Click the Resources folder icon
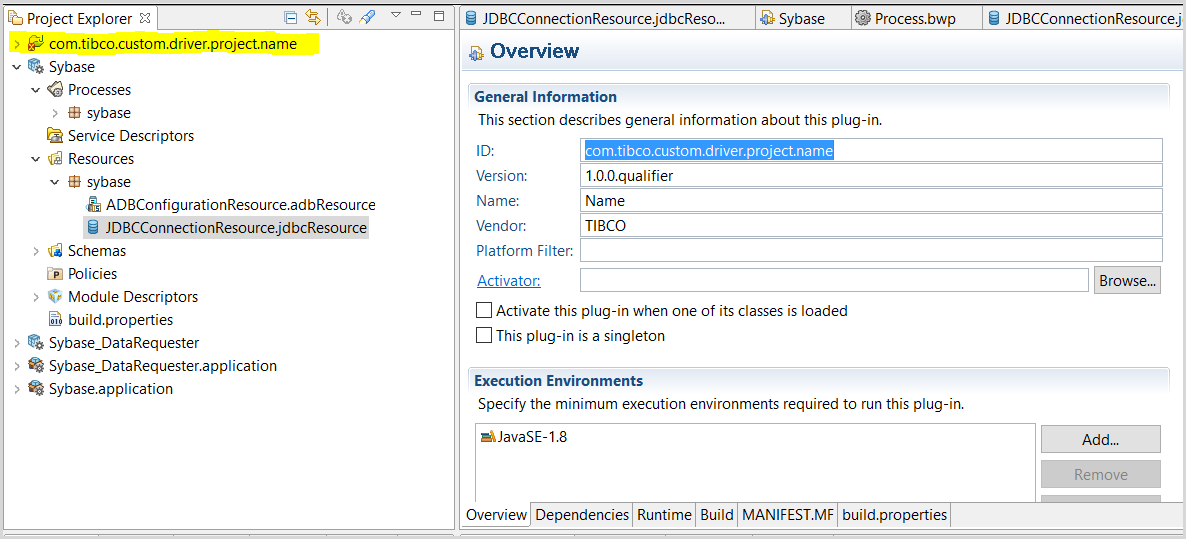 tap(55, 159)
